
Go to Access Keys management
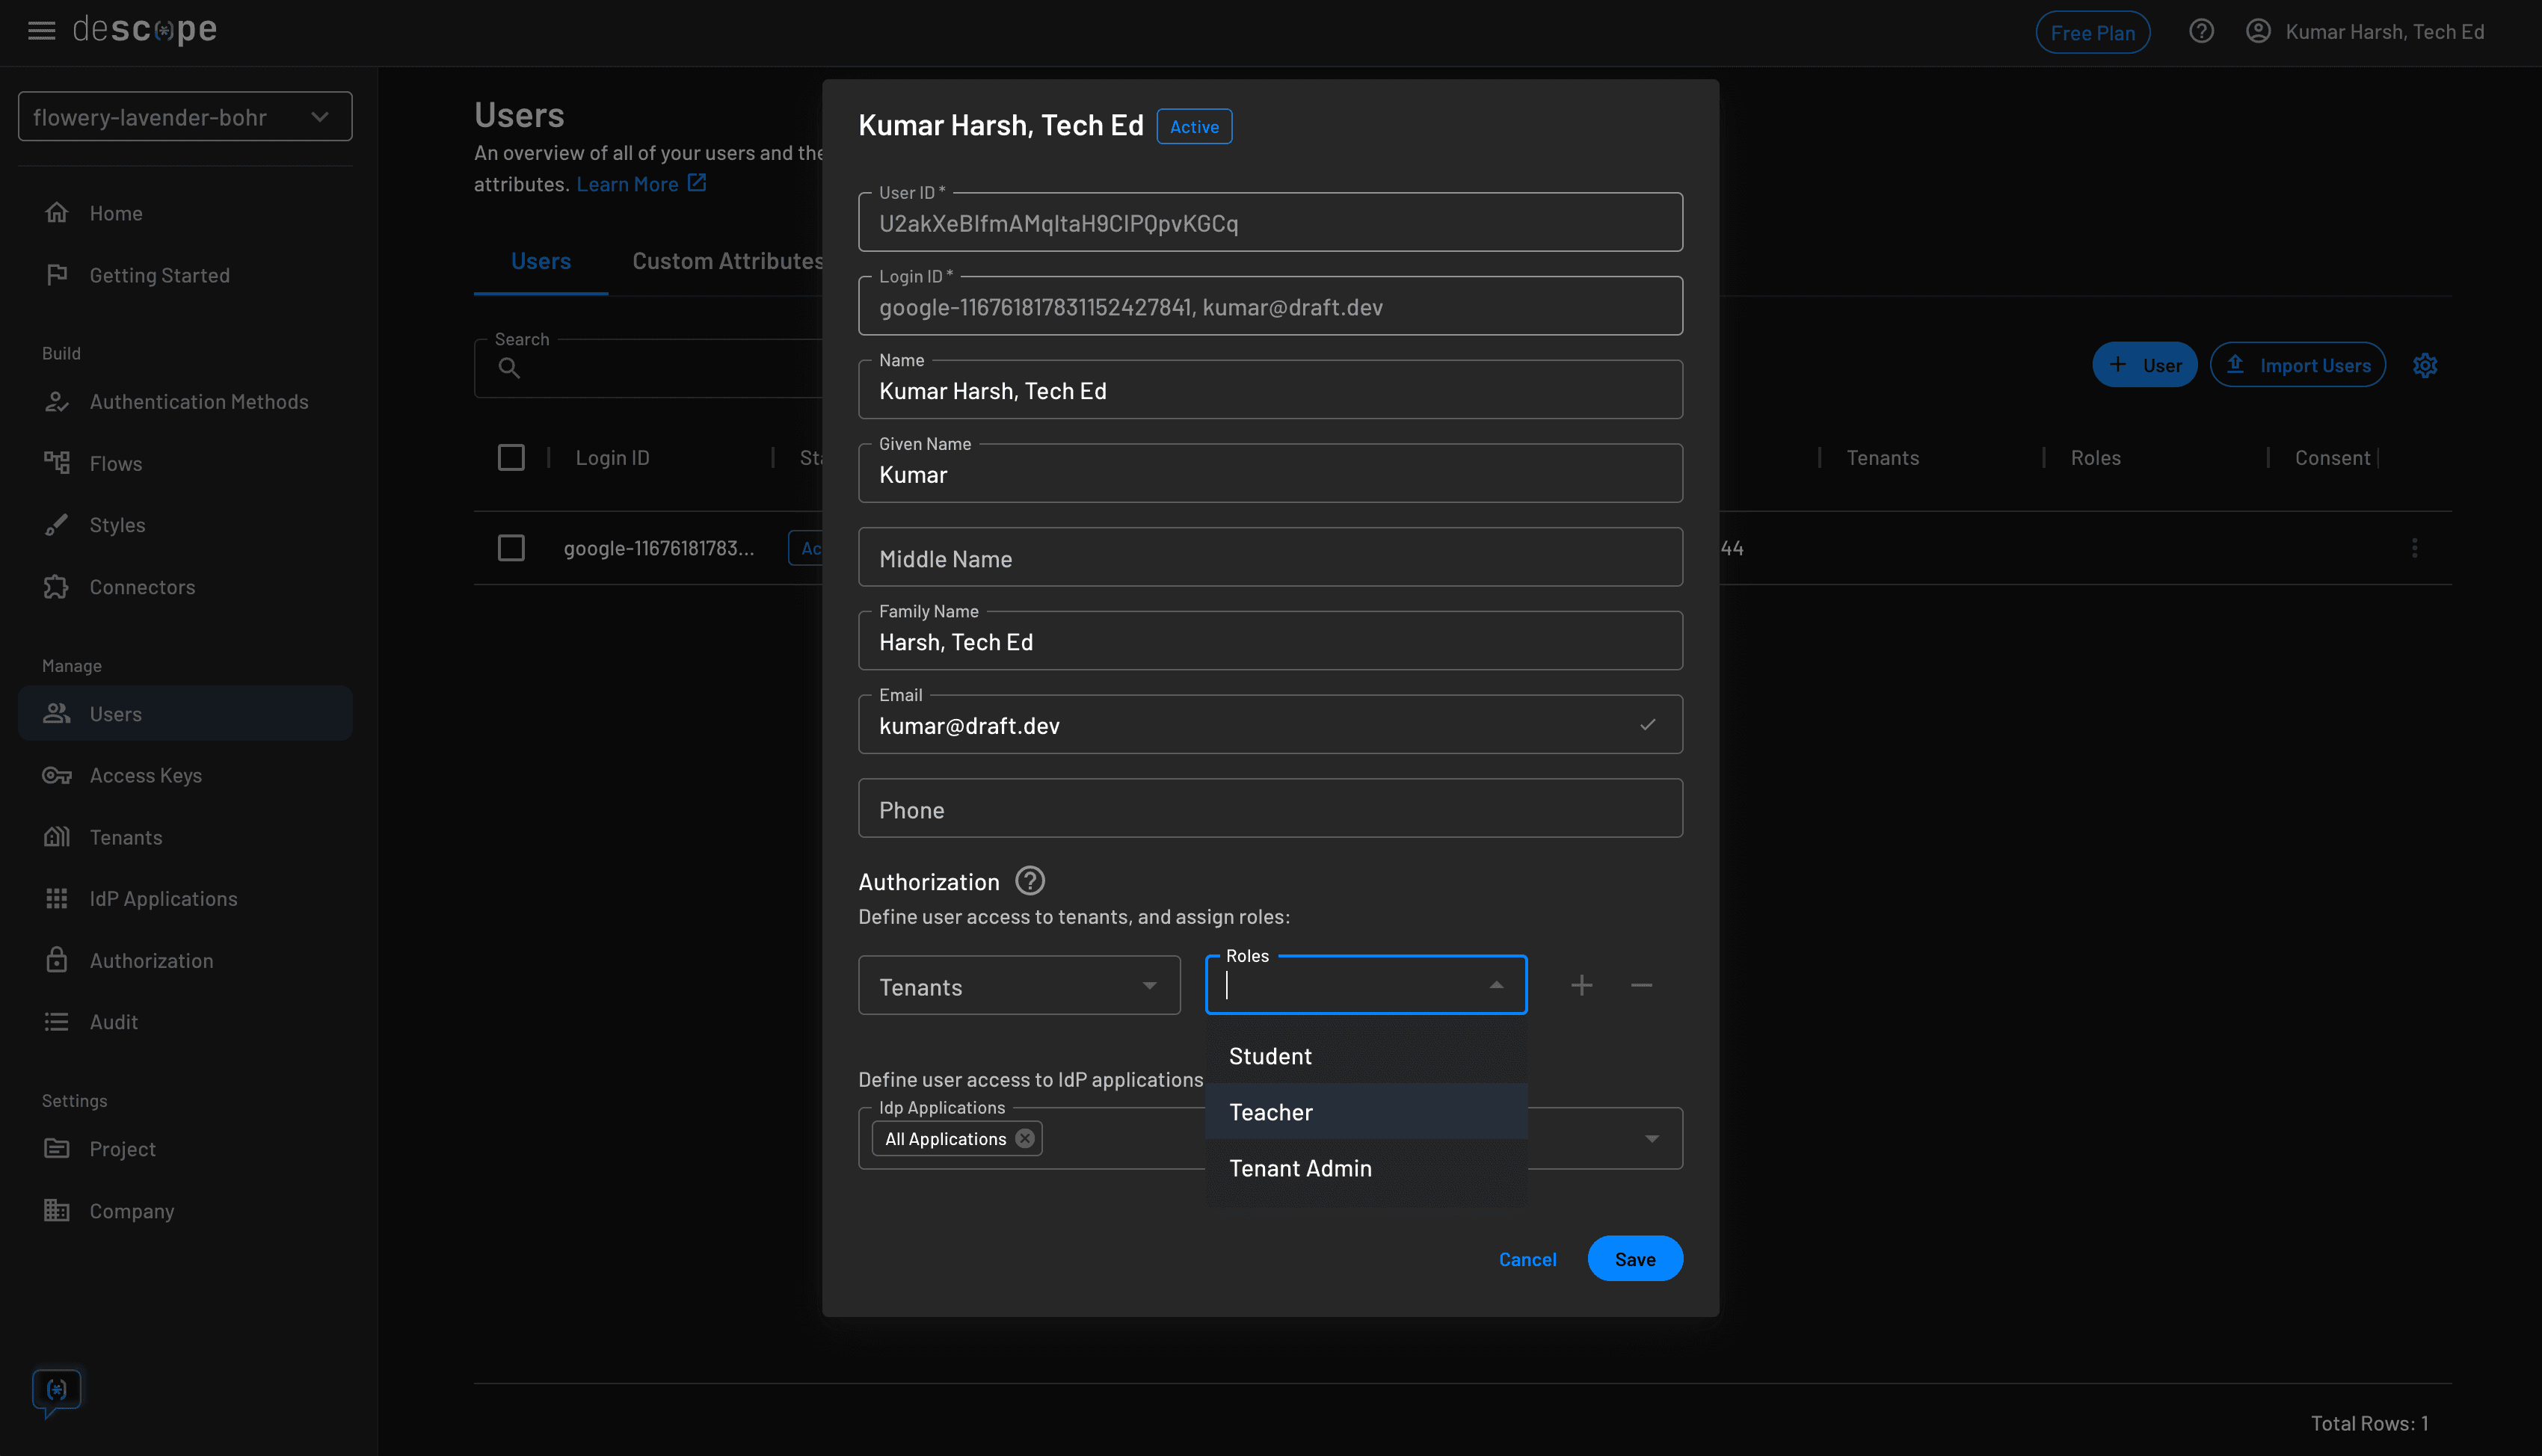coord(145,775)
